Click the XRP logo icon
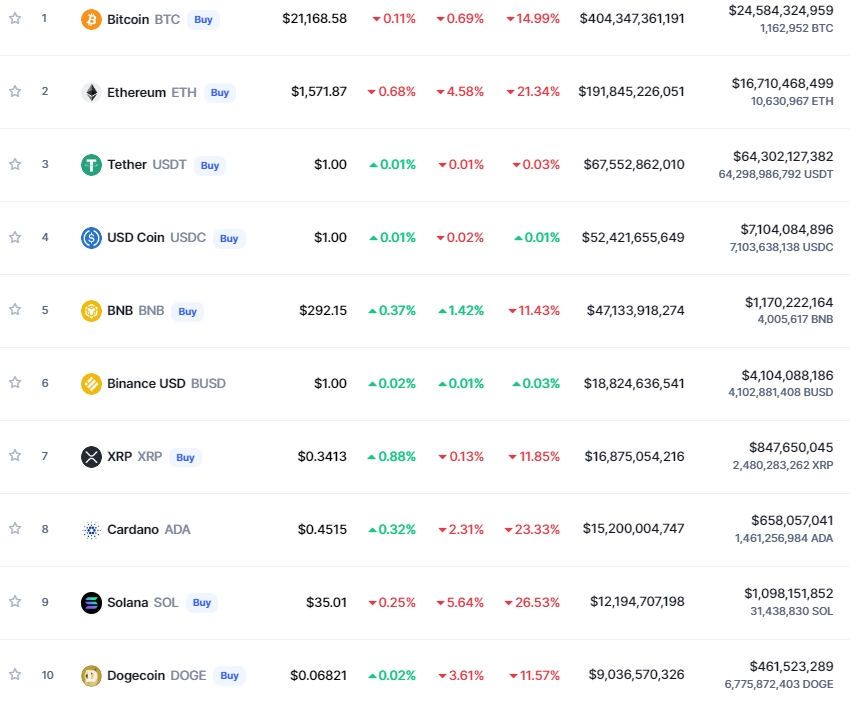The width and height of the screenshot is (850, 705). (91, 457)
